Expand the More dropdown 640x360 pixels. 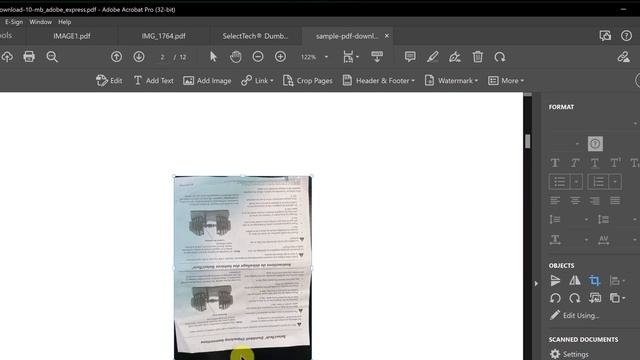coord(506,80)
